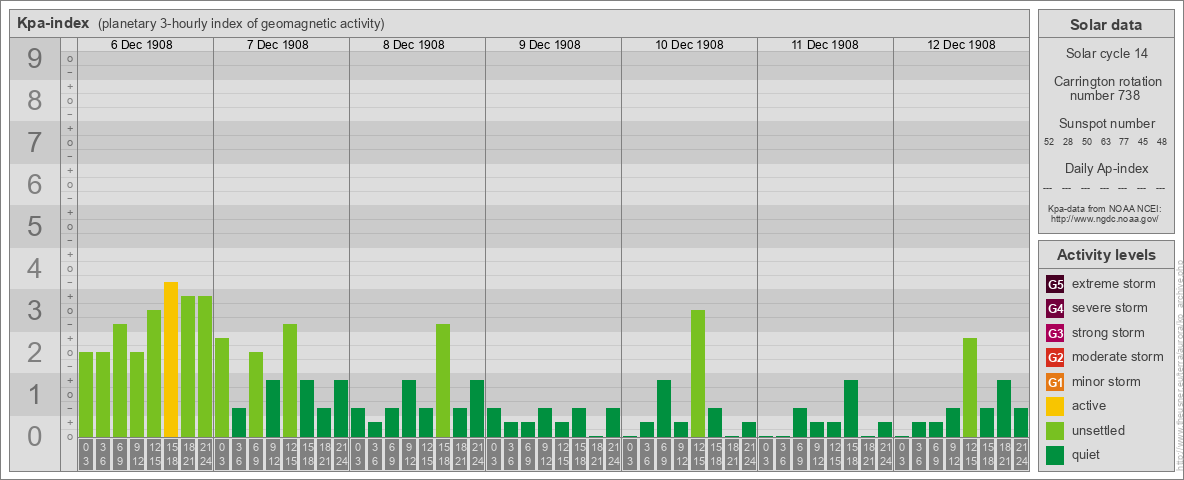The image size is (1184, 480).
Task: Click the '0 3' time label under 9 Dec
Action: (x=494, y=454)
